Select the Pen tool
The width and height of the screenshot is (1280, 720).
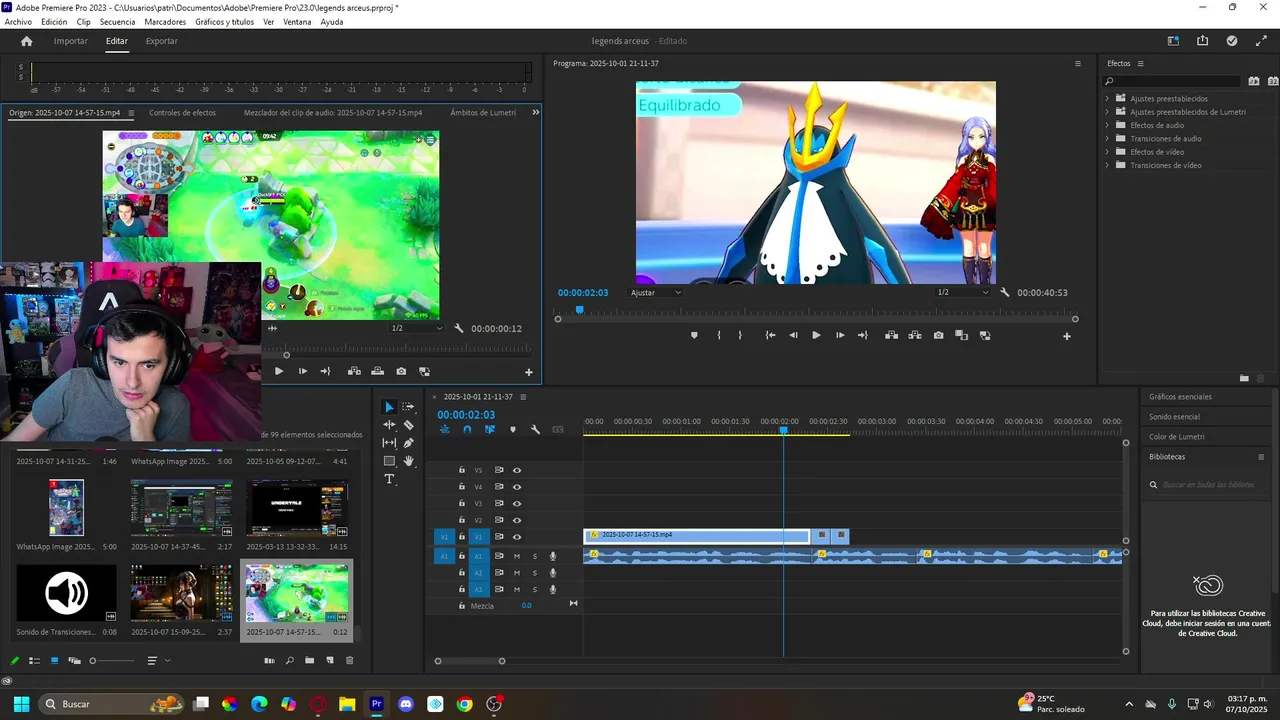(408, 443)
